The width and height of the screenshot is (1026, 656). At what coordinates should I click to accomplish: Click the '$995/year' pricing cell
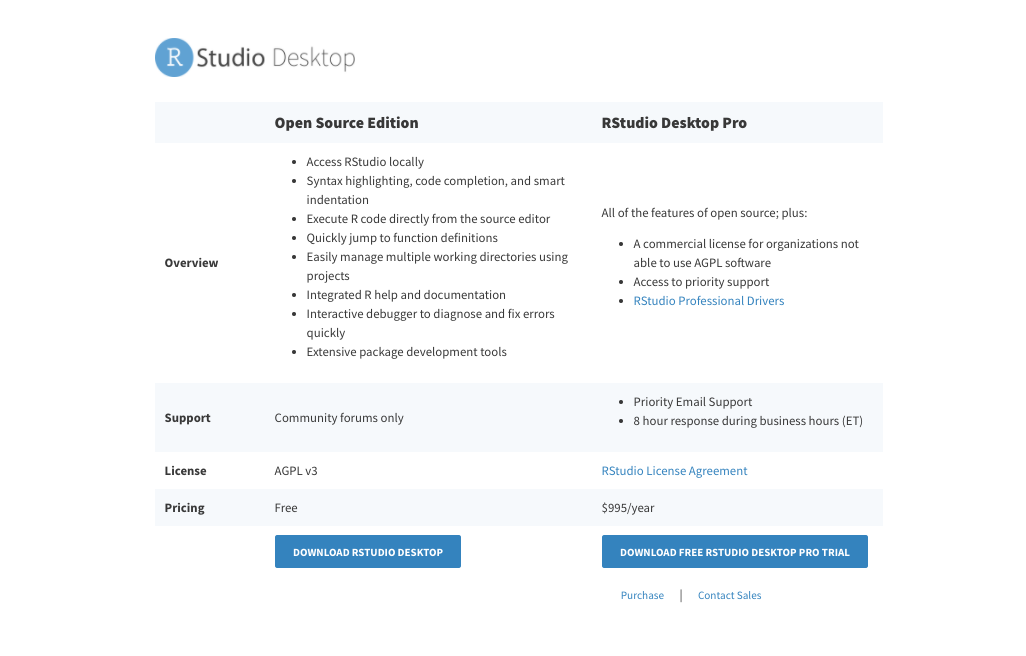628,508
